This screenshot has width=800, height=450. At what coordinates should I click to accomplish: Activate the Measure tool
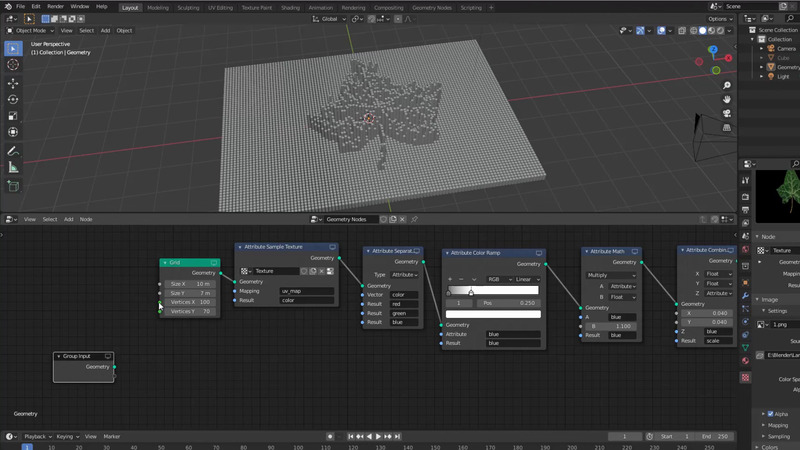(x=13, y=167)
